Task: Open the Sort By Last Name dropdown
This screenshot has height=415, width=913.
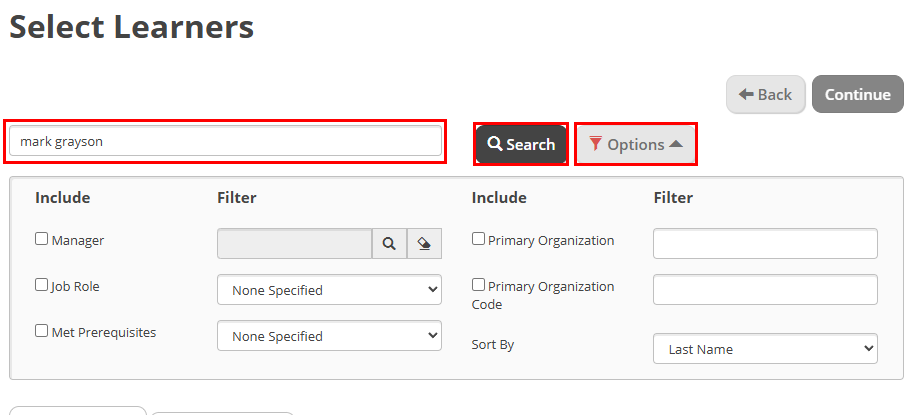Action: click(765, 349)
